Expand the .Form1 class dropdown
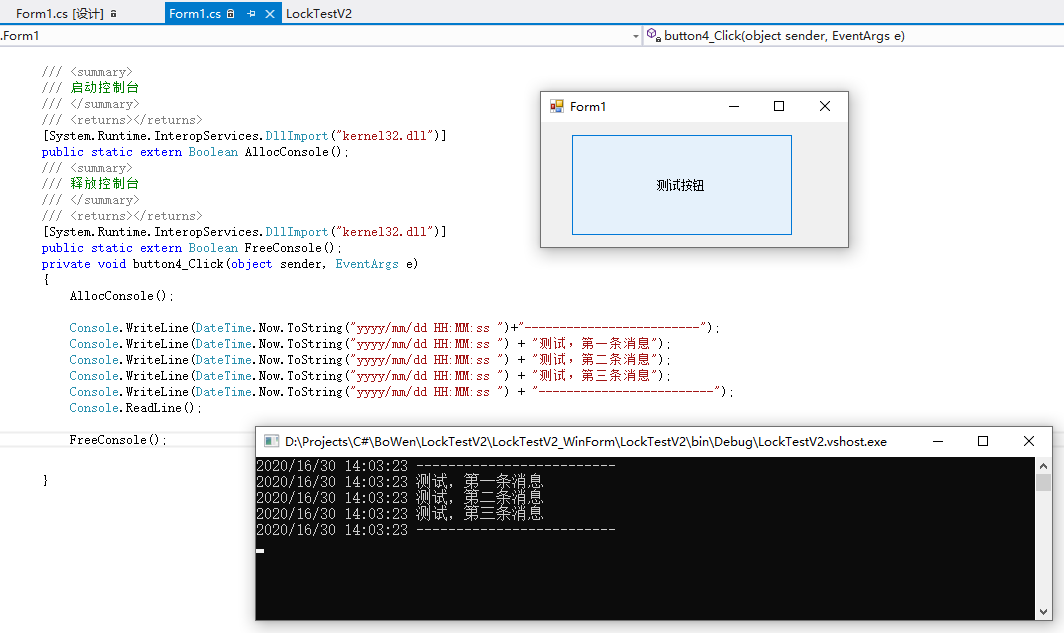The width and height of the screenshot is (1064, 633). [636, 36]
